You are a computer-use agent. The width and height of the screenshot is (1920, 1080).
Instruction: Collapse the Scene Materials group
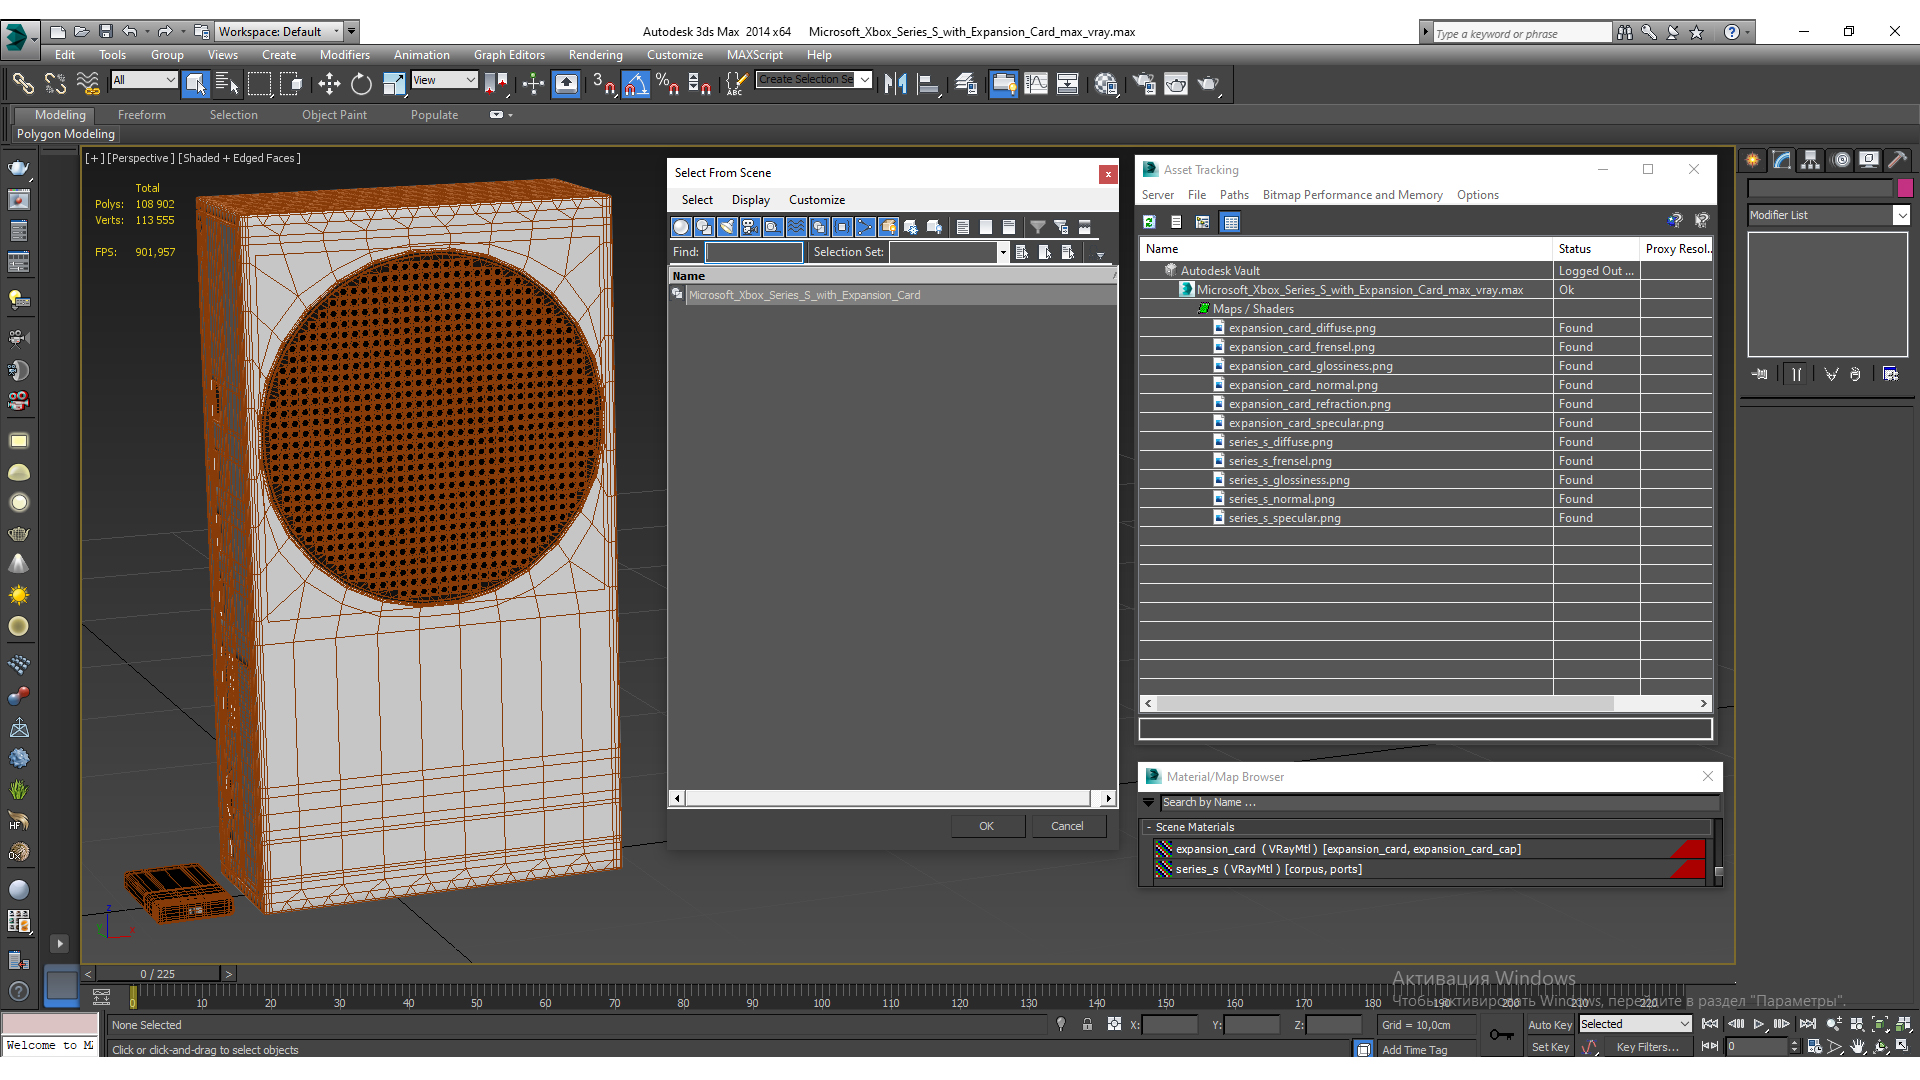click(1149, 827)
